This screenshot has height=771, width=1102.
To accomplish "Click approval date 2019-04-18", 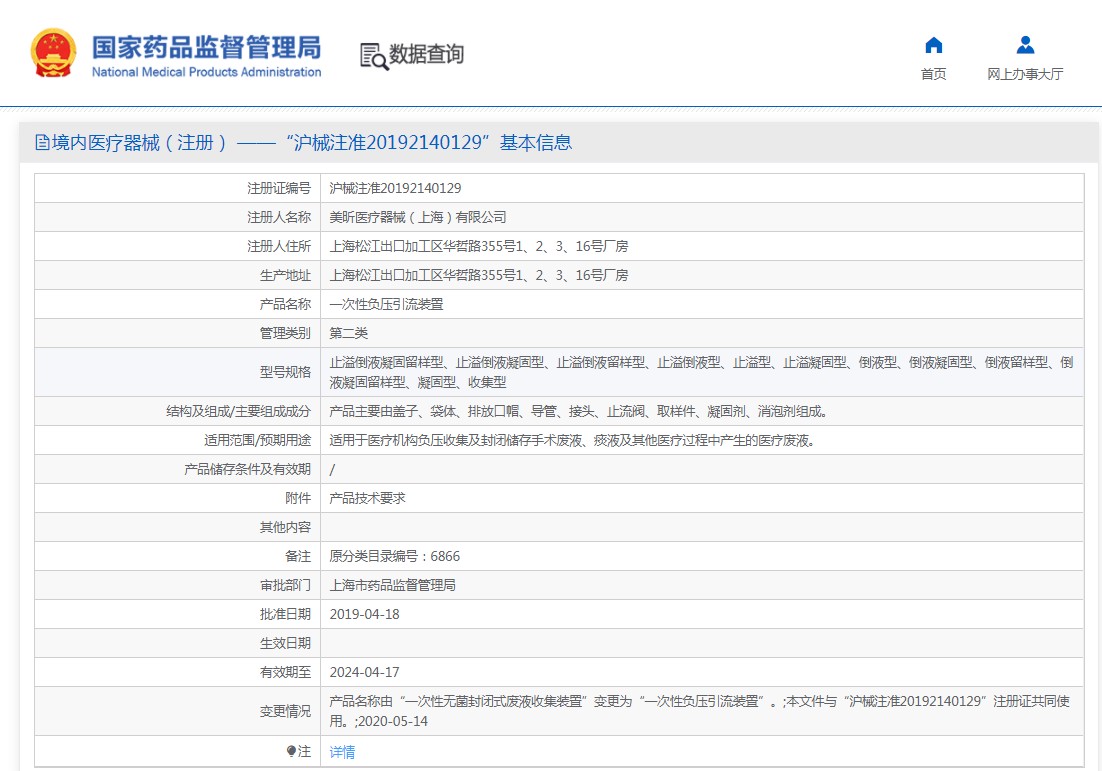I will click(x=364, y=614).
